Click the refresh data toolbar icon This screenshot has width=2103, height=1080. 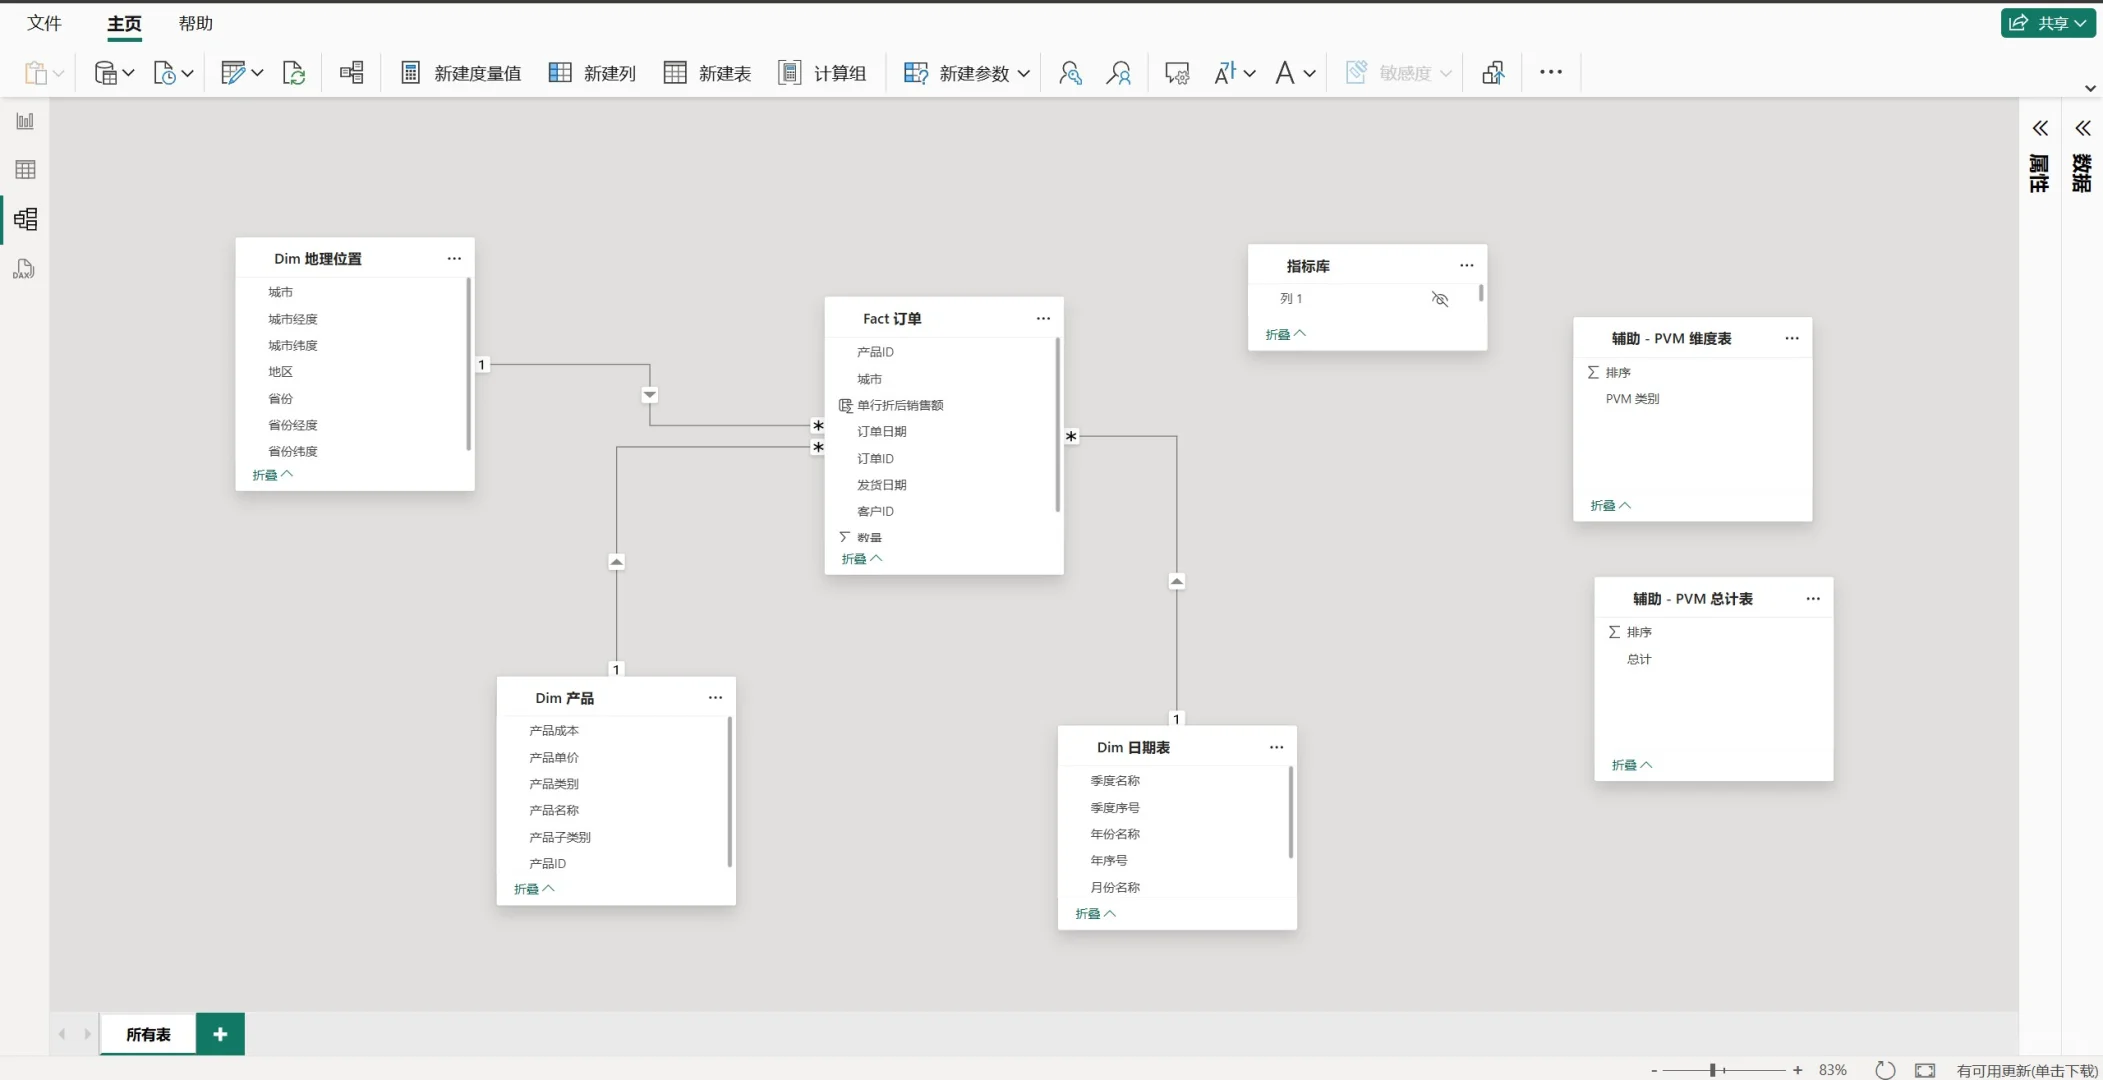click(294, 73)
